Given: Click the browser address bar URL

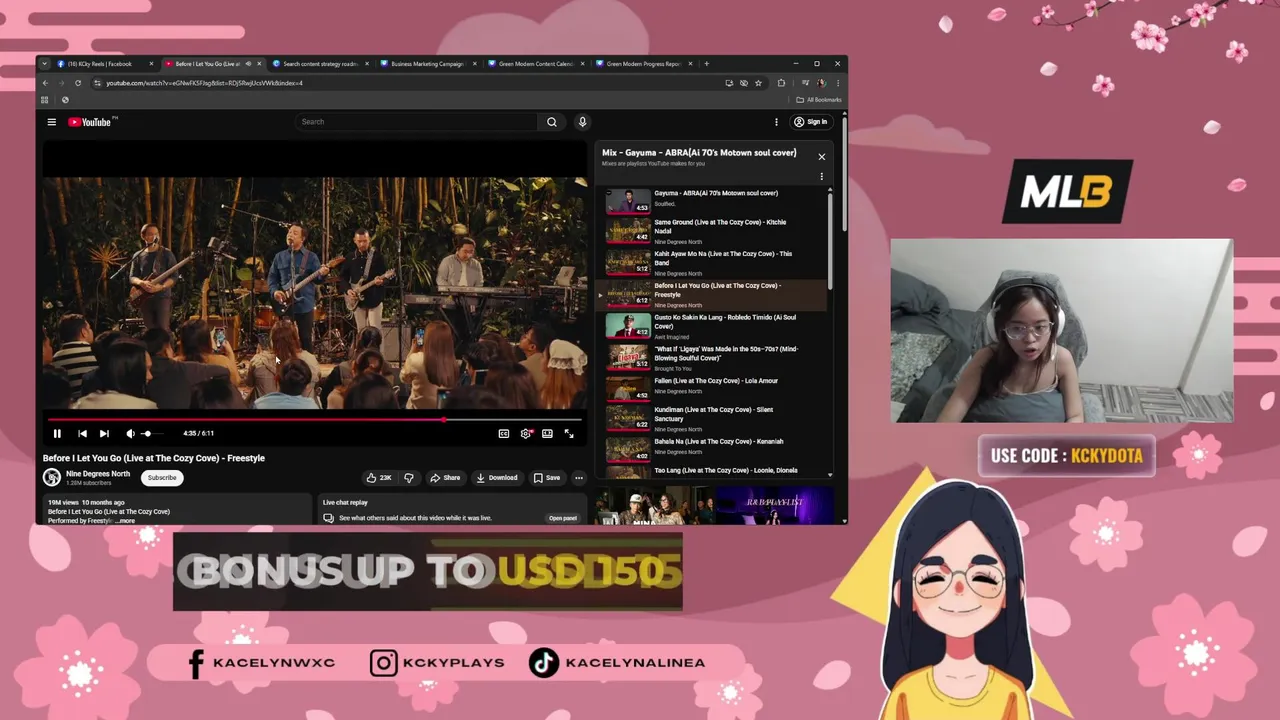Looking at the screenshot, I should [205, 83].
